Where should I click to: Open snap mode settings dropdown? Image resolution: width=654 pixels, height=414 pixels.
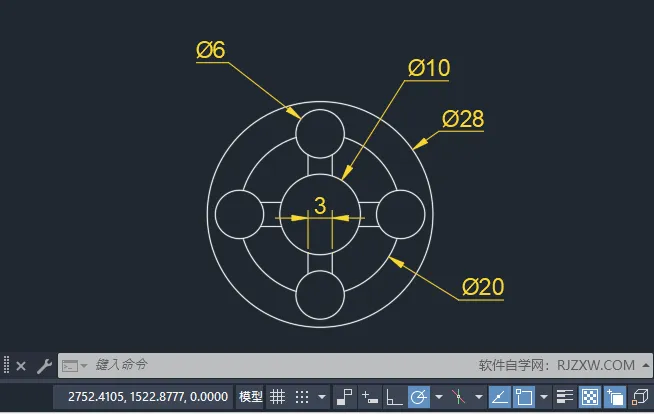tap(322, 397)
